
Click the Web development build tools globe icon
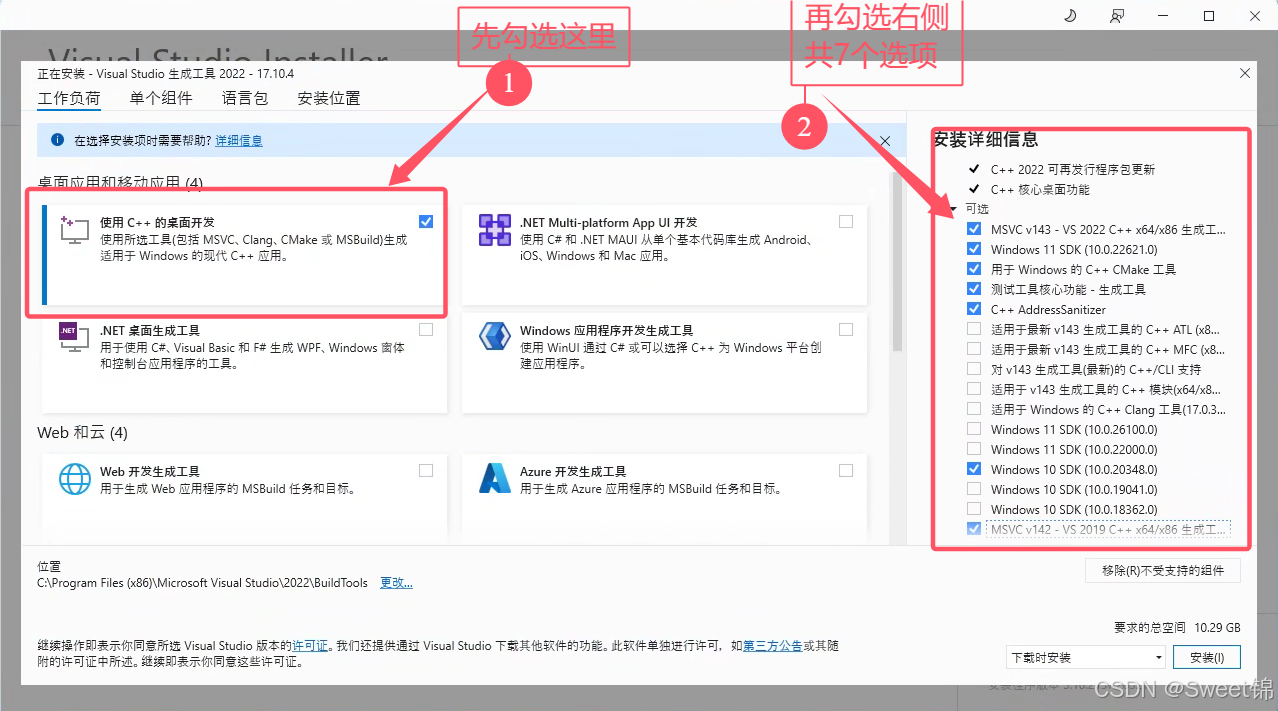click(x=74, y=479)
